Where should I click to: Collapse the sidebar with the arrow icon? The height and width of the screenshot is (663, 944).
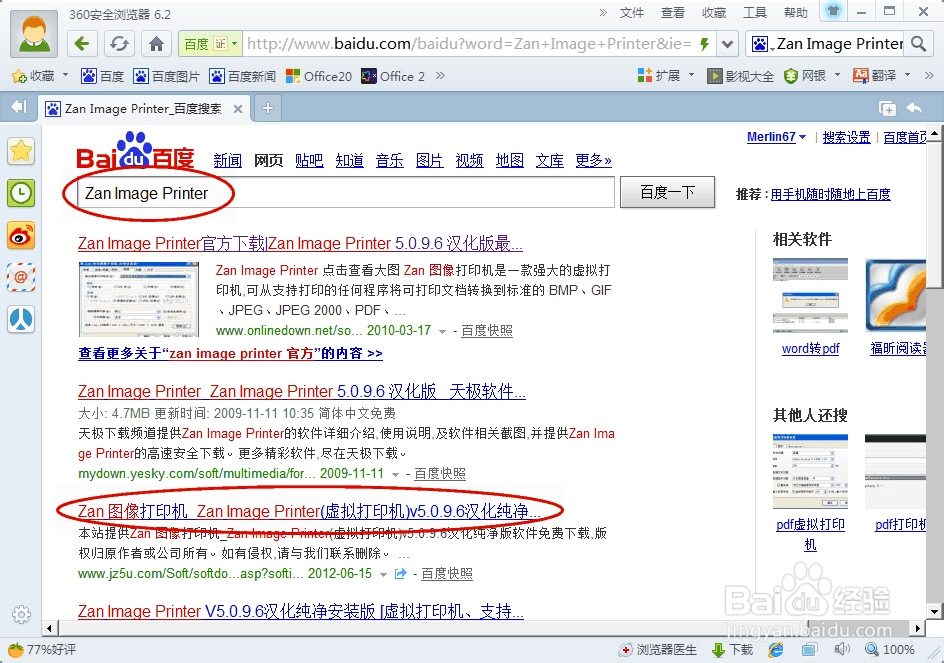pos(19,107)
